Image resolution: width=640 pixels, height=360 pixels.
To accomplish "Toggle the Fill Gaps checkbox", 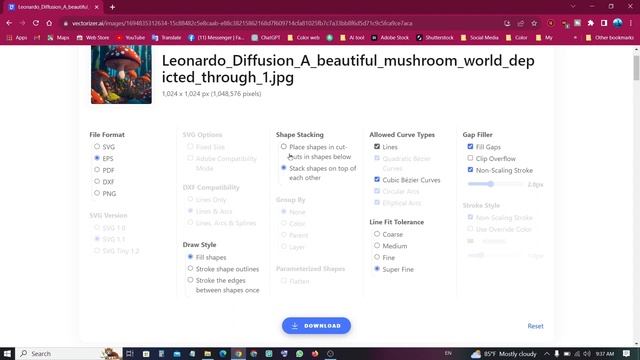I will [x=470, y=147].
